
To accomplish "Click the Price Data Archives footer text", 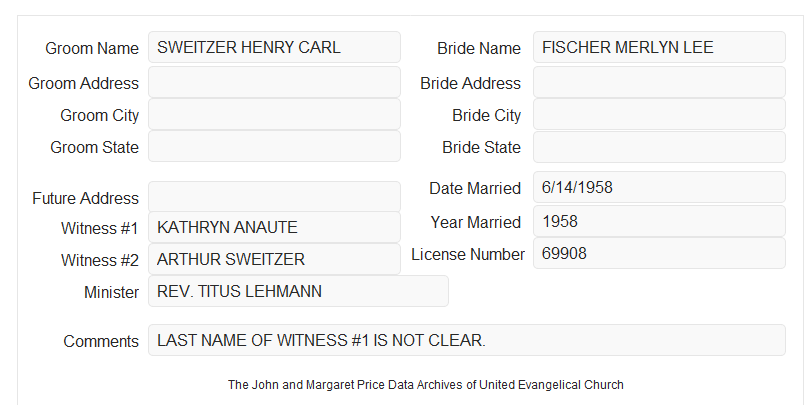I will [x=426, y=385].
